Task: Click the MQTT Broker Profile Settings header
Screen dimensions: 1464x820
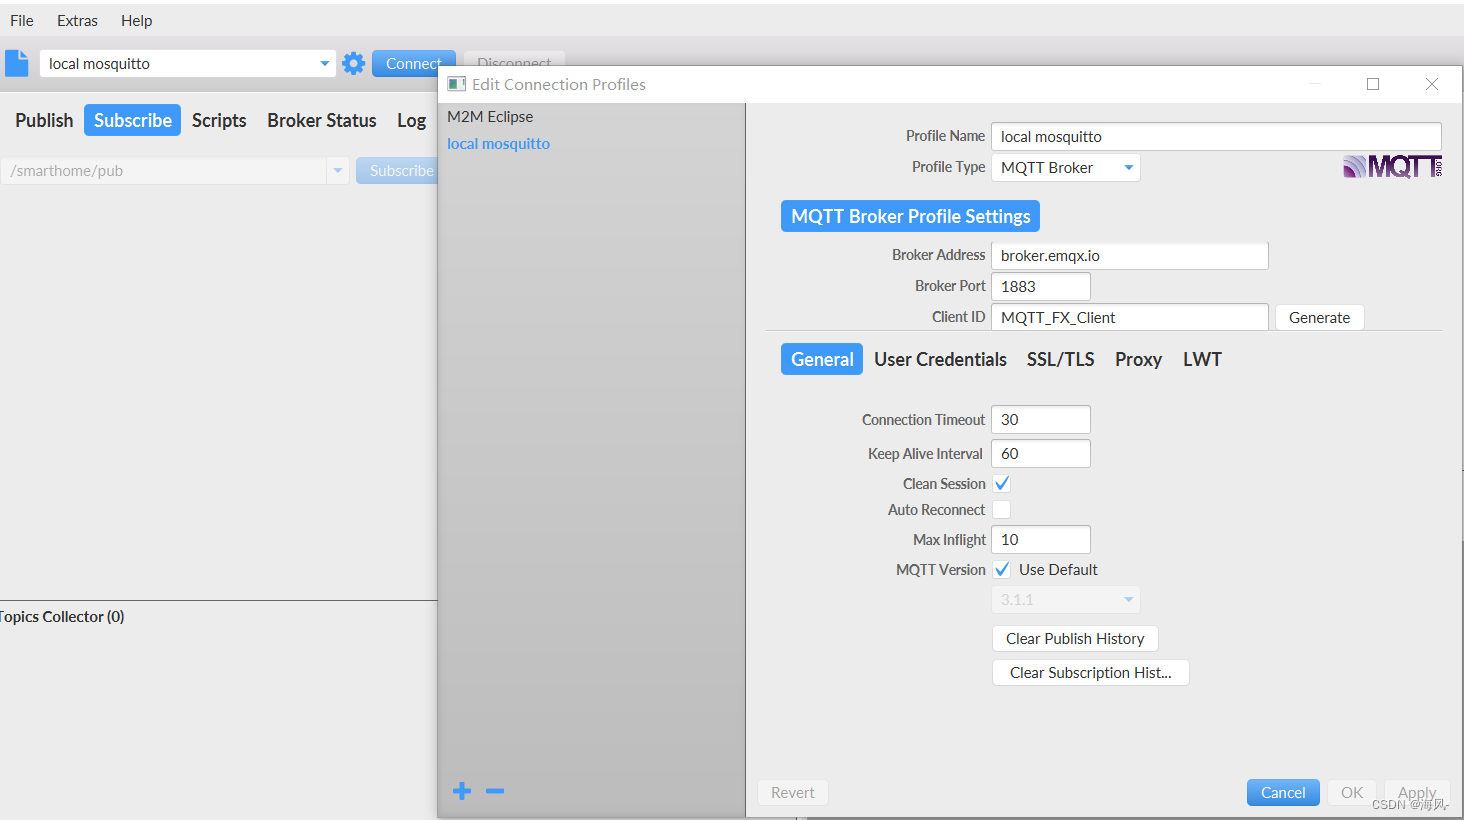Action: 910,216
